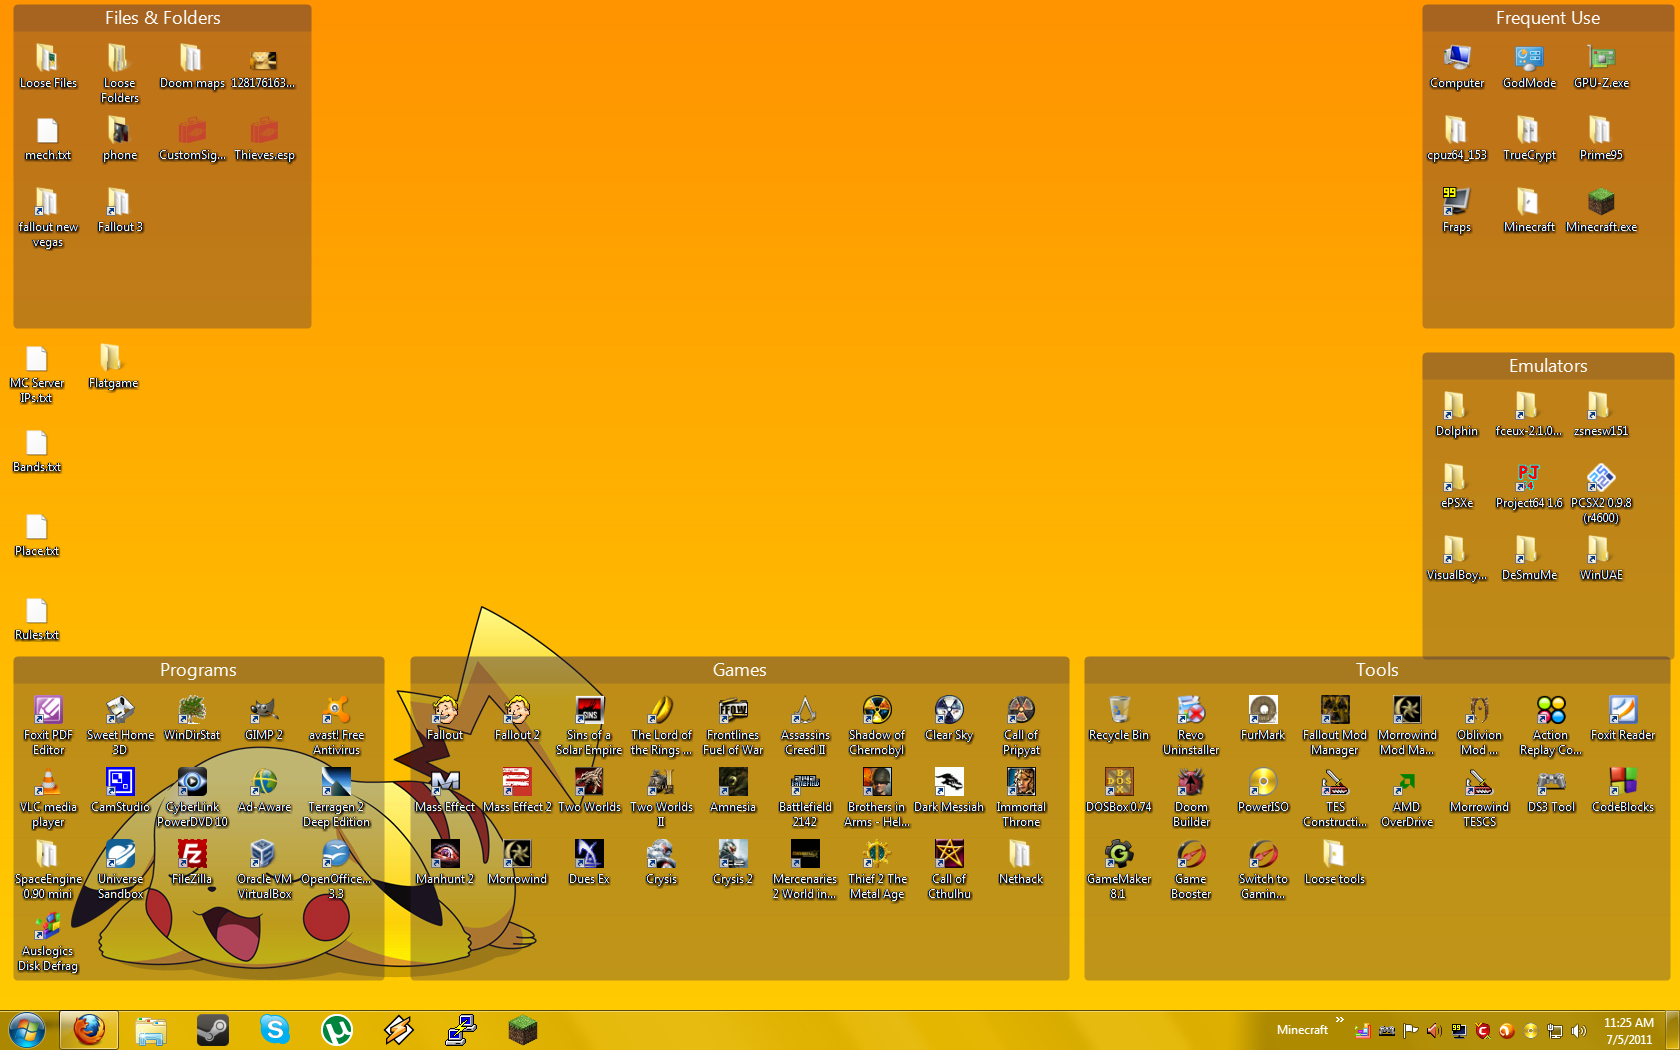Open Winamp from the taskbar

pyautogui.click(x=399, y=1029)
